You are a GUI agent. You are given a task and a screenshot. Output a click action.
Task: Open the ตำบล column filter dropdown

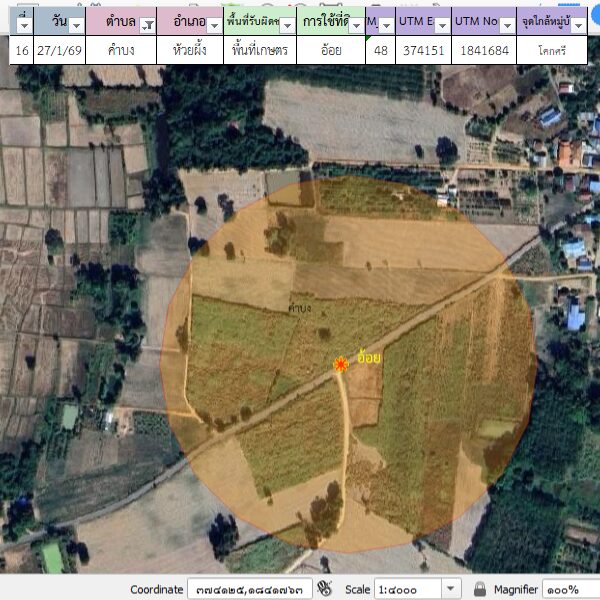click(x=147, y=23)
